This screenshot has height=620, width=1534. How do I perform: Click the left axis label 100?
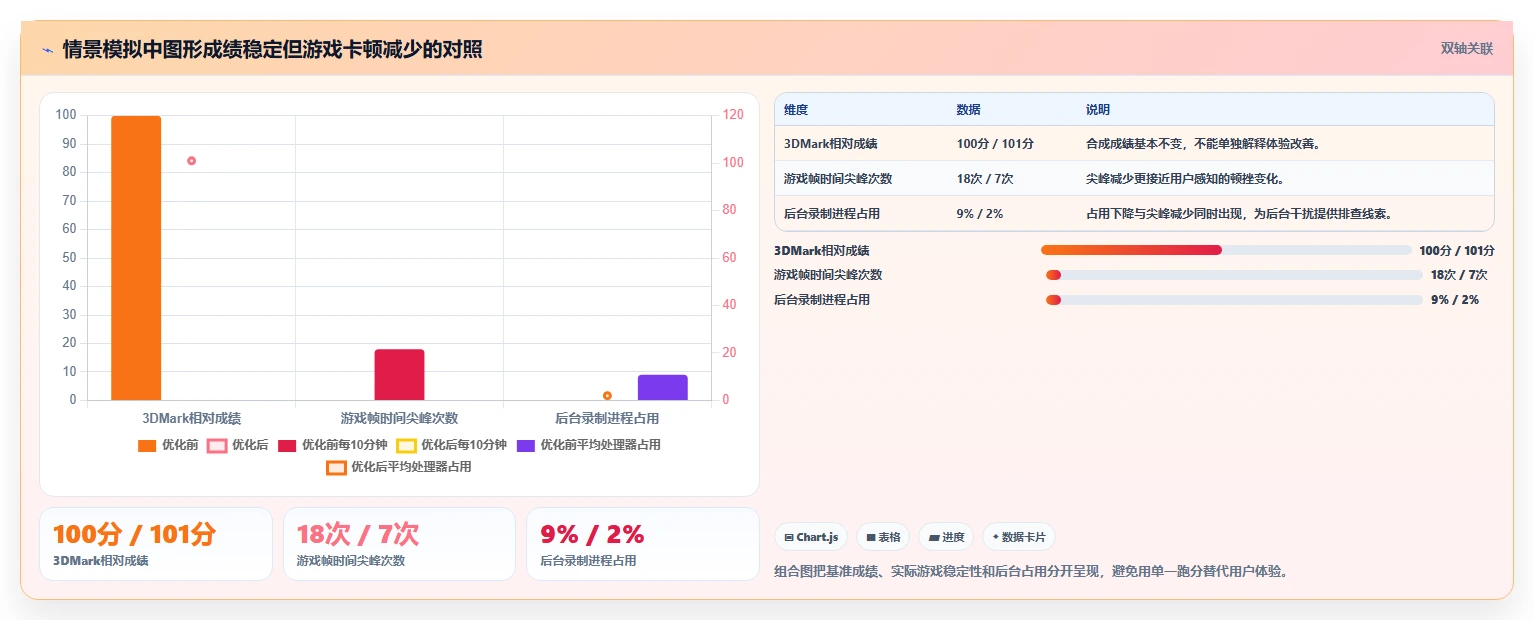[66, 115]
